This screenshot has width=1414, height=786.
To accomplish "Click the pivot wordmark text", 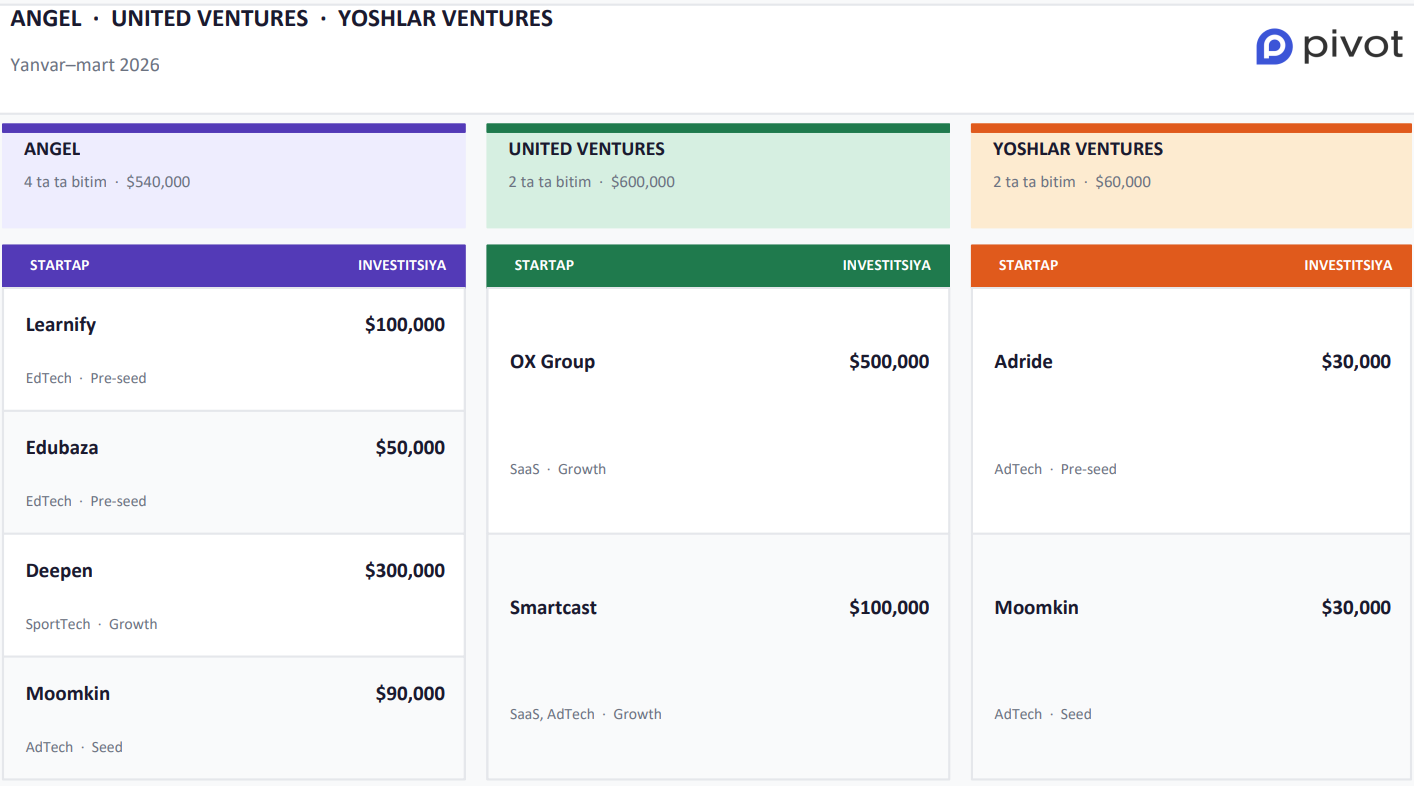I will tap(1352, 46).
